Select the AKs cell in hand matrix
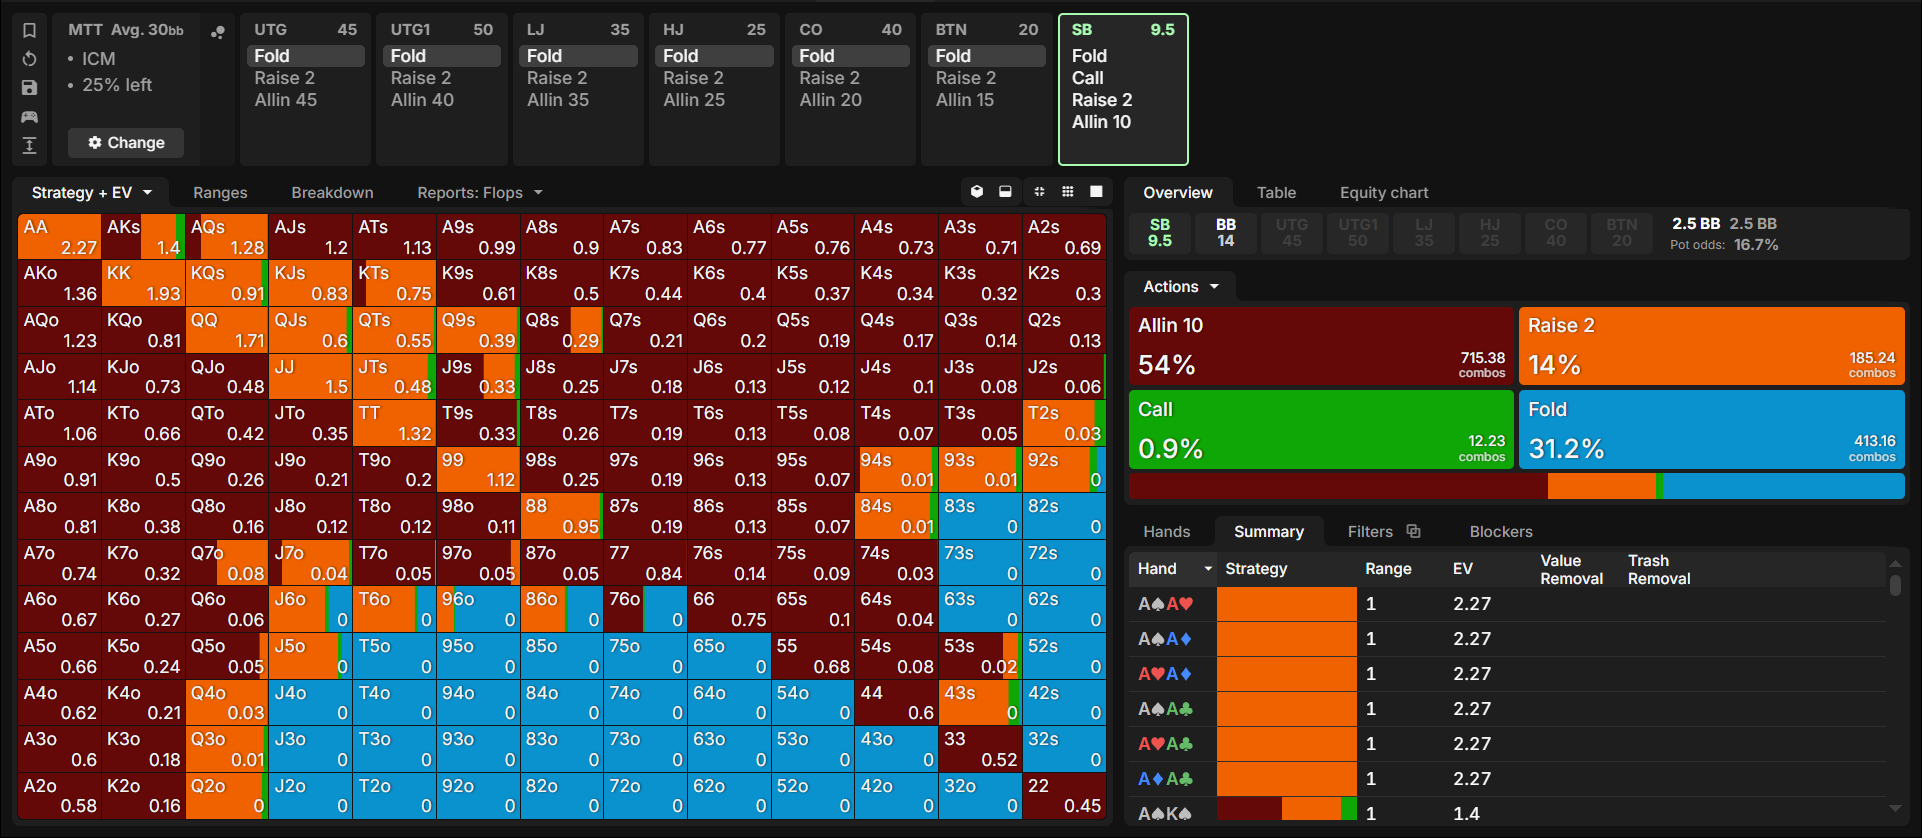 143,237
